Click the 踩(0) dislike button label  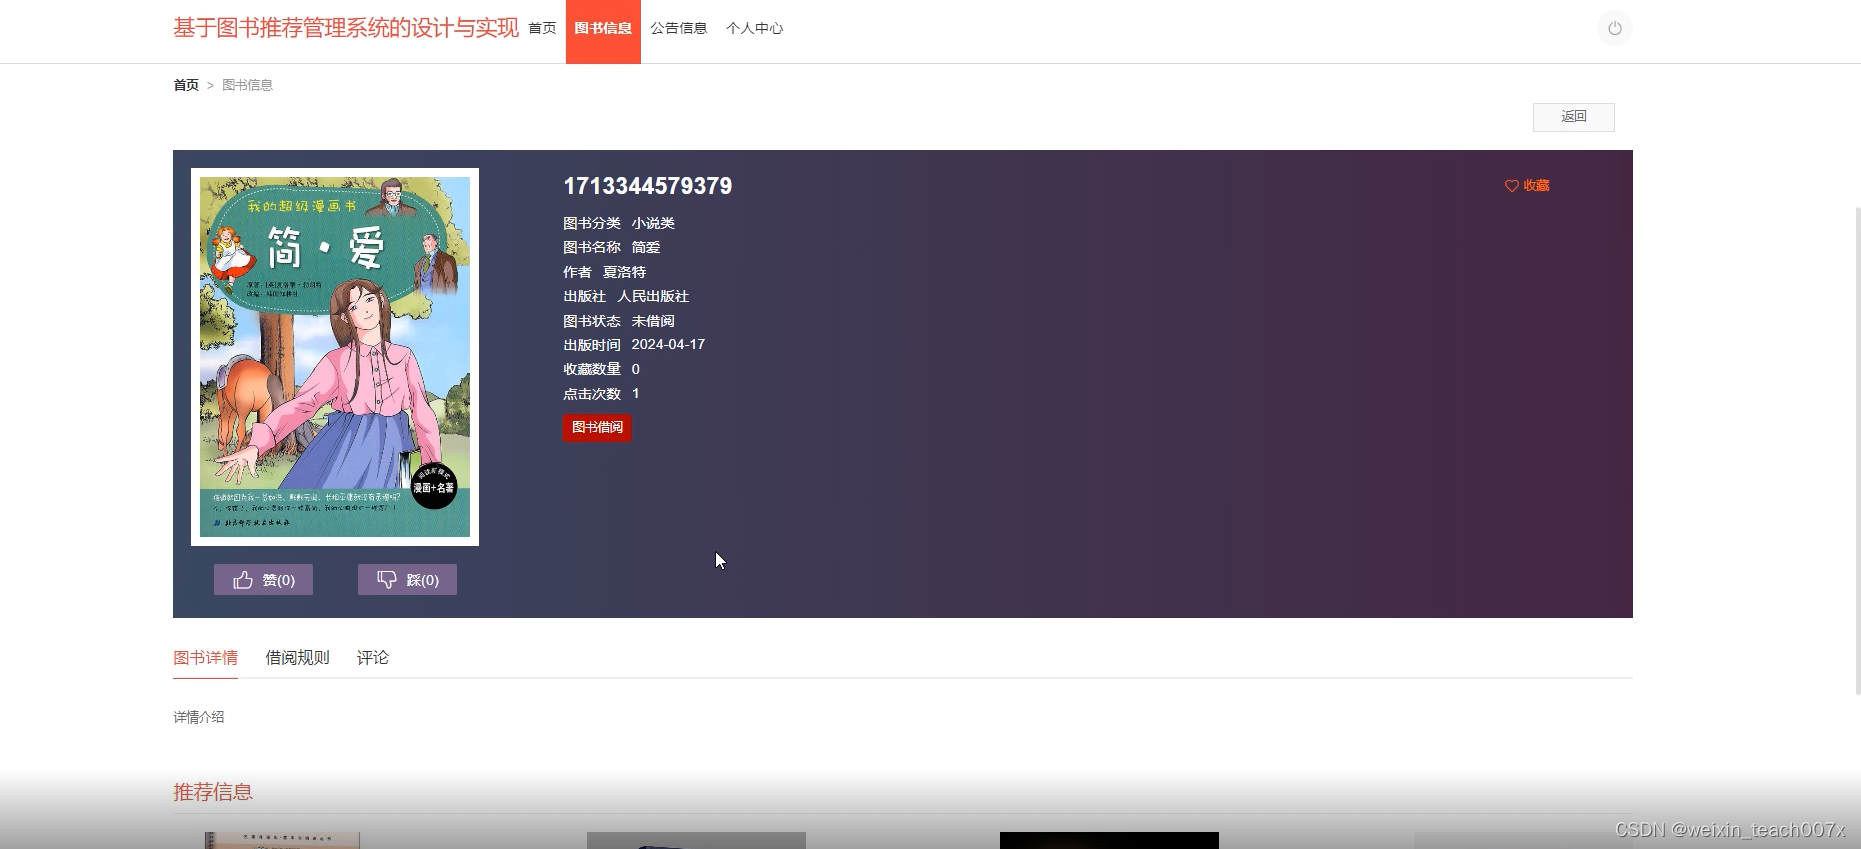click(423, 580)
